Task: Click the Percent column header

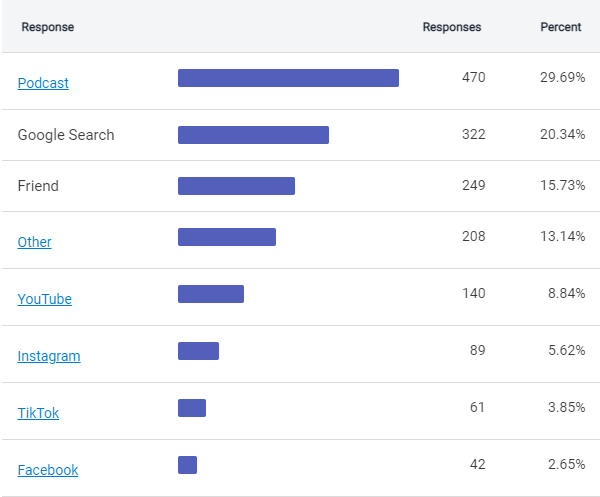Action: 560,27
